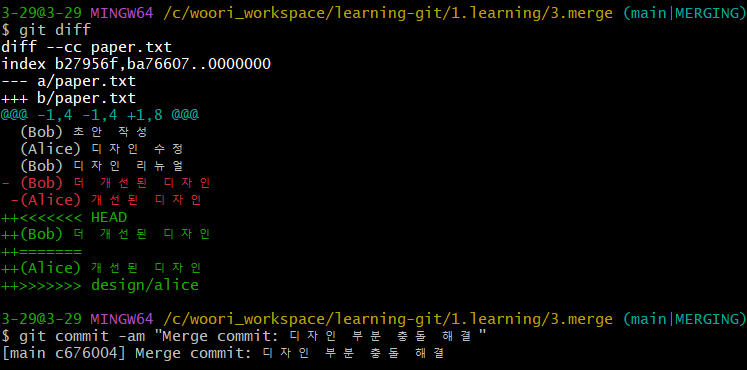747x370 pixels.
Task: Click the '--- a/paper.txt' line
Action: point(69,81)
